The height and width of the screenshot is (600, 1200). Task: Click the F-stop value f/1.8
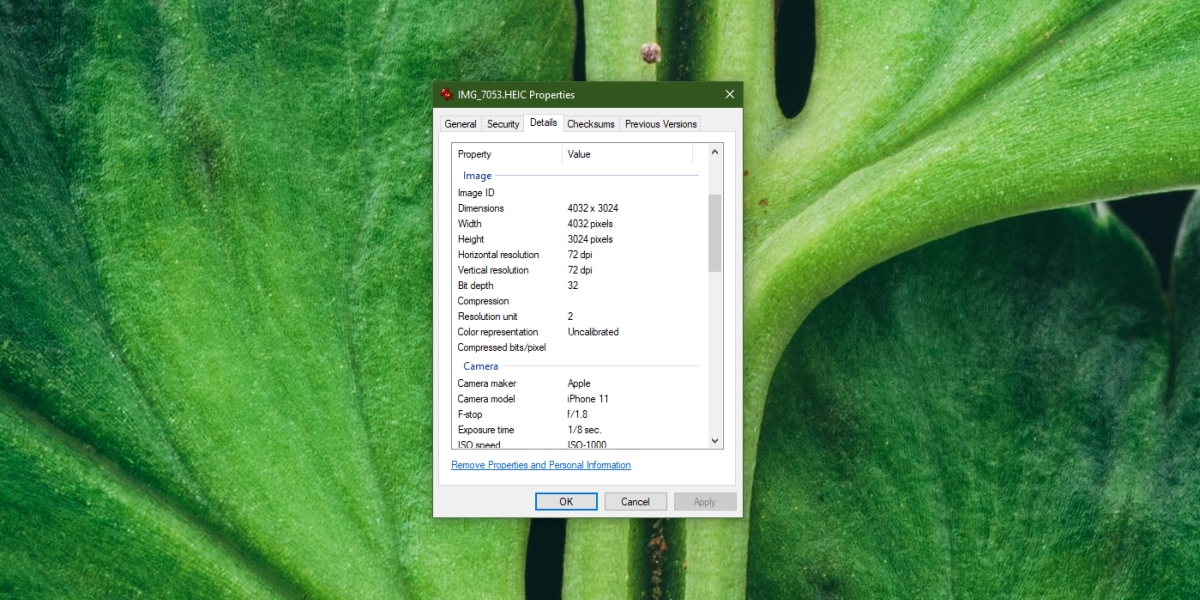coord(577,413)
